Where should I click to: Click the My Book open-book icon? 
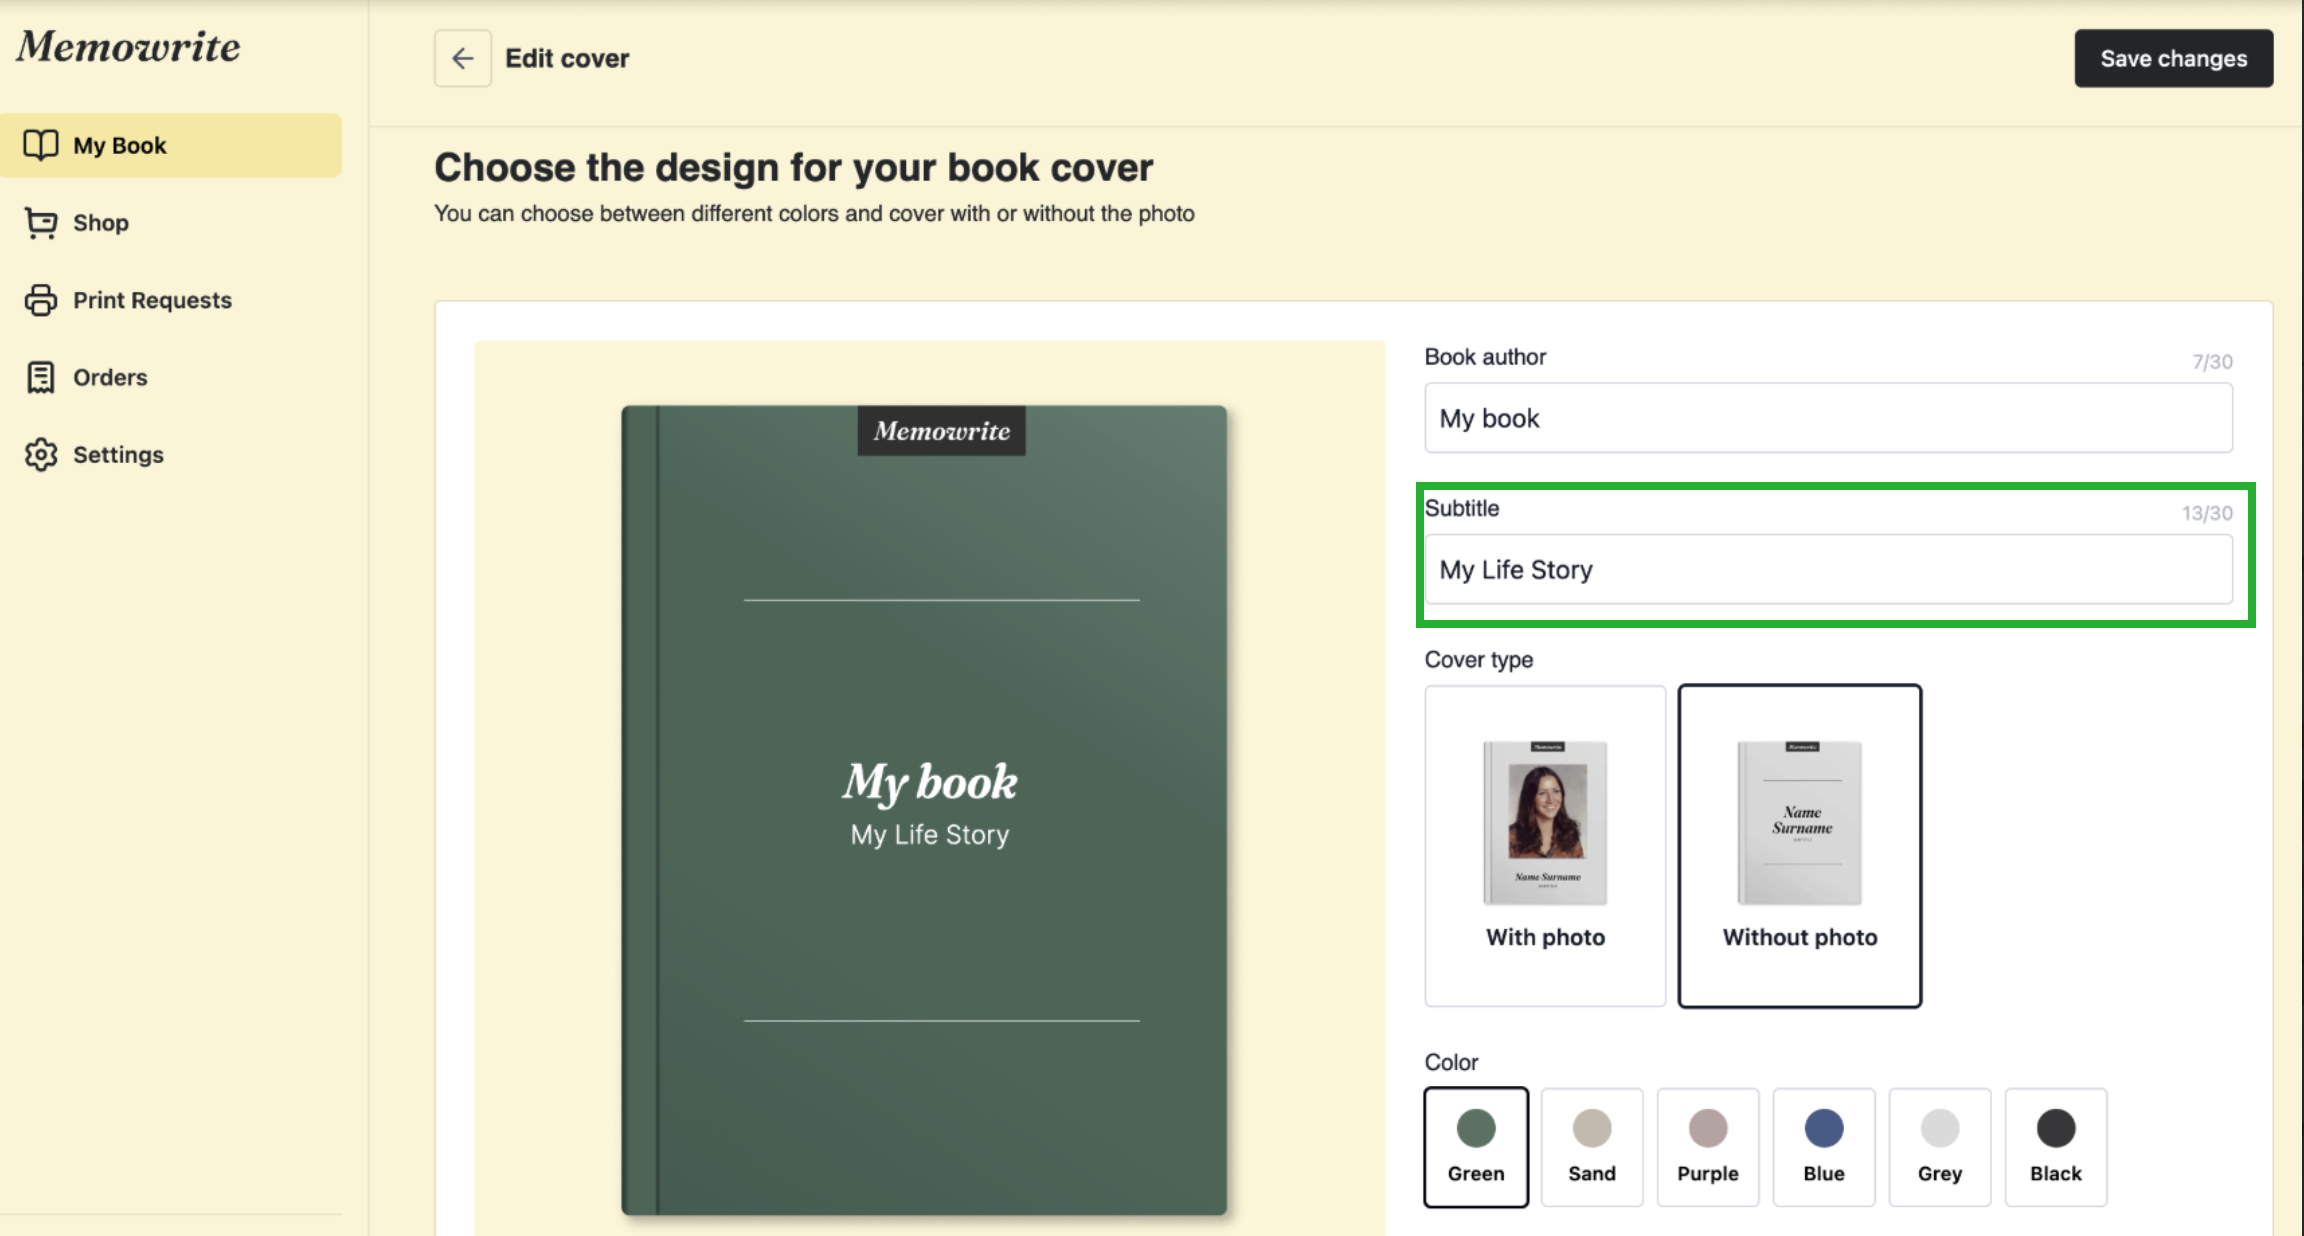(x=41, y=145)
